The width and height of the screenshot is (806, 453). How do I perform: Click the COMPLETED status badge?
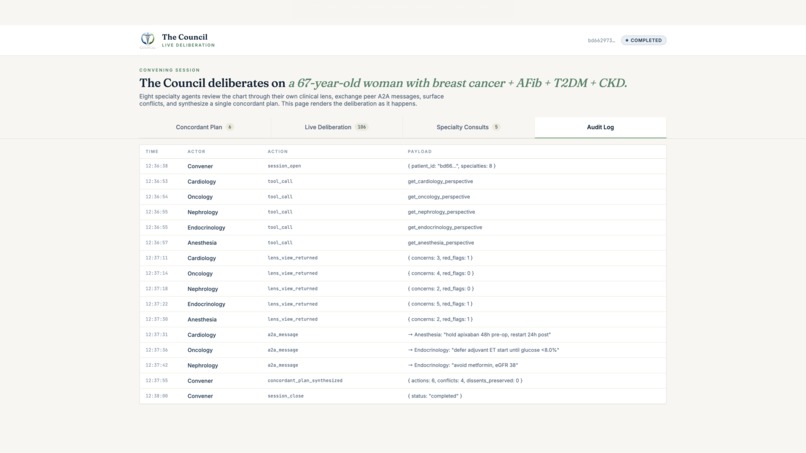tap(644, 40)
